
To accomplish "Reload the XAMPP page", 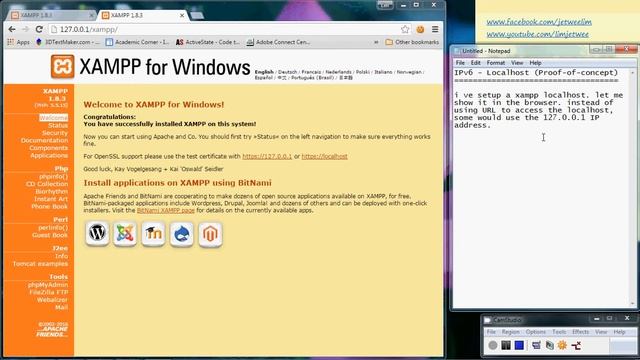I will tap(39, 29).
